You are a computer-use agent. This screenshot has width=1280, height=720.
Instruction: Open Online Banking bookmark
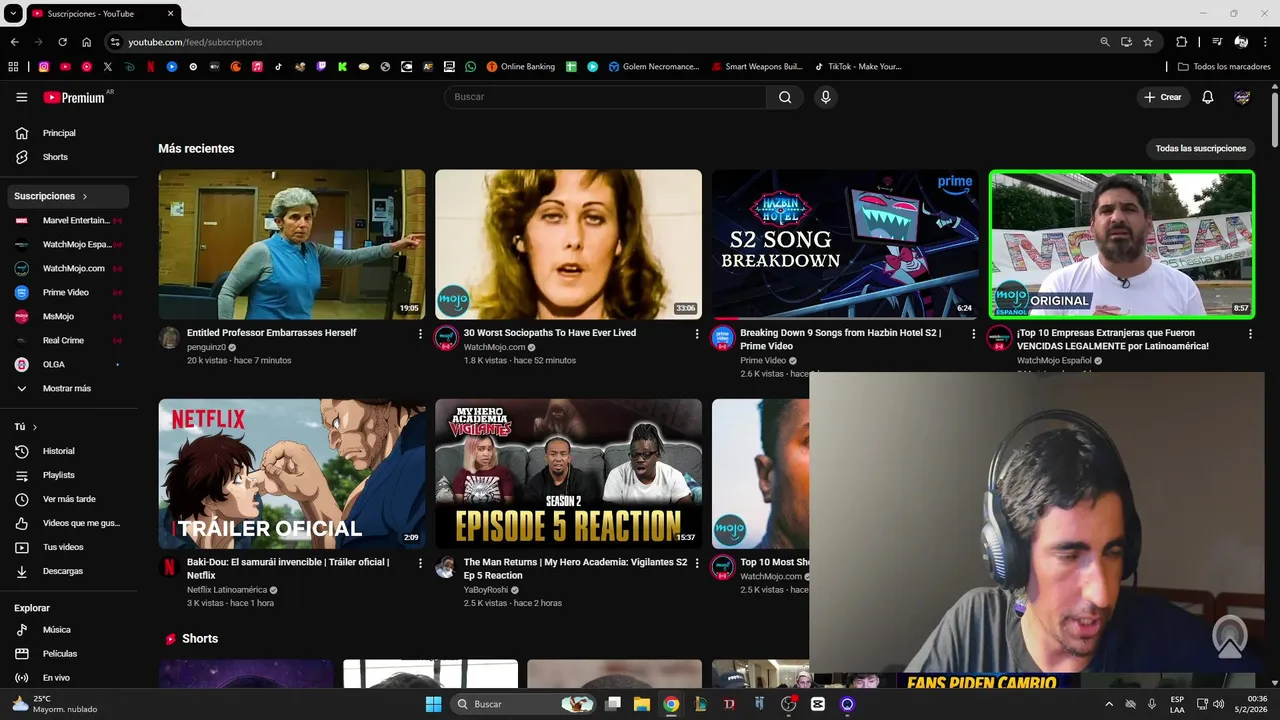[x=520, y=67]
